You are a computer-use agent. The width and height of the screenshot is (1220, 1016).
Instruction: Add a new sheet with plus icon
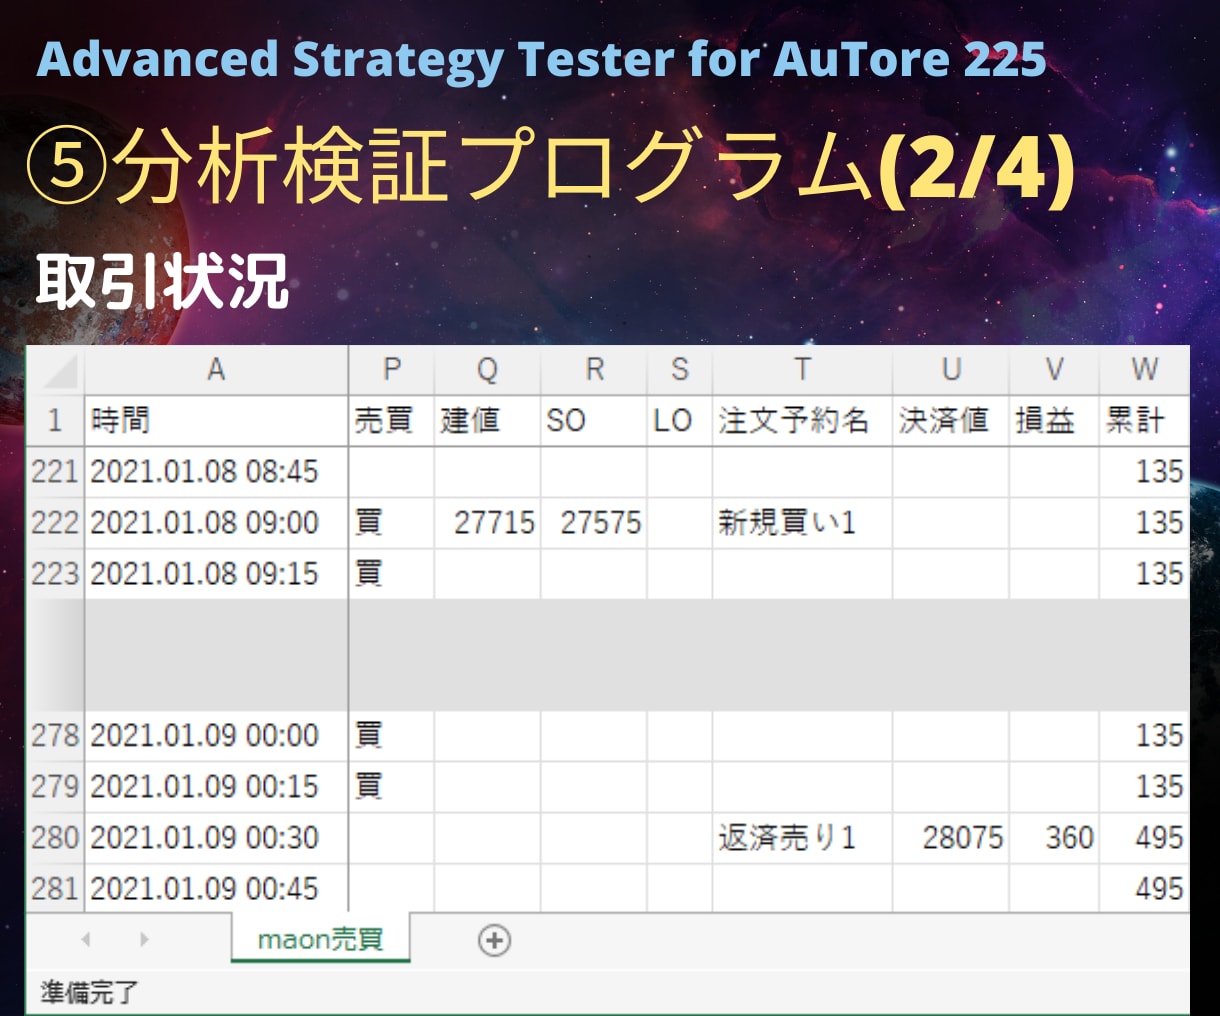(494, 940)
